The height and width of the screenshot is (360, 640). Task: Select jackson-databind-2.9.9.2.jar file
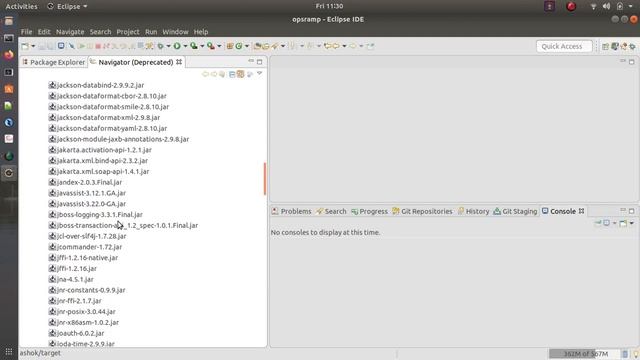pos(96,85)
